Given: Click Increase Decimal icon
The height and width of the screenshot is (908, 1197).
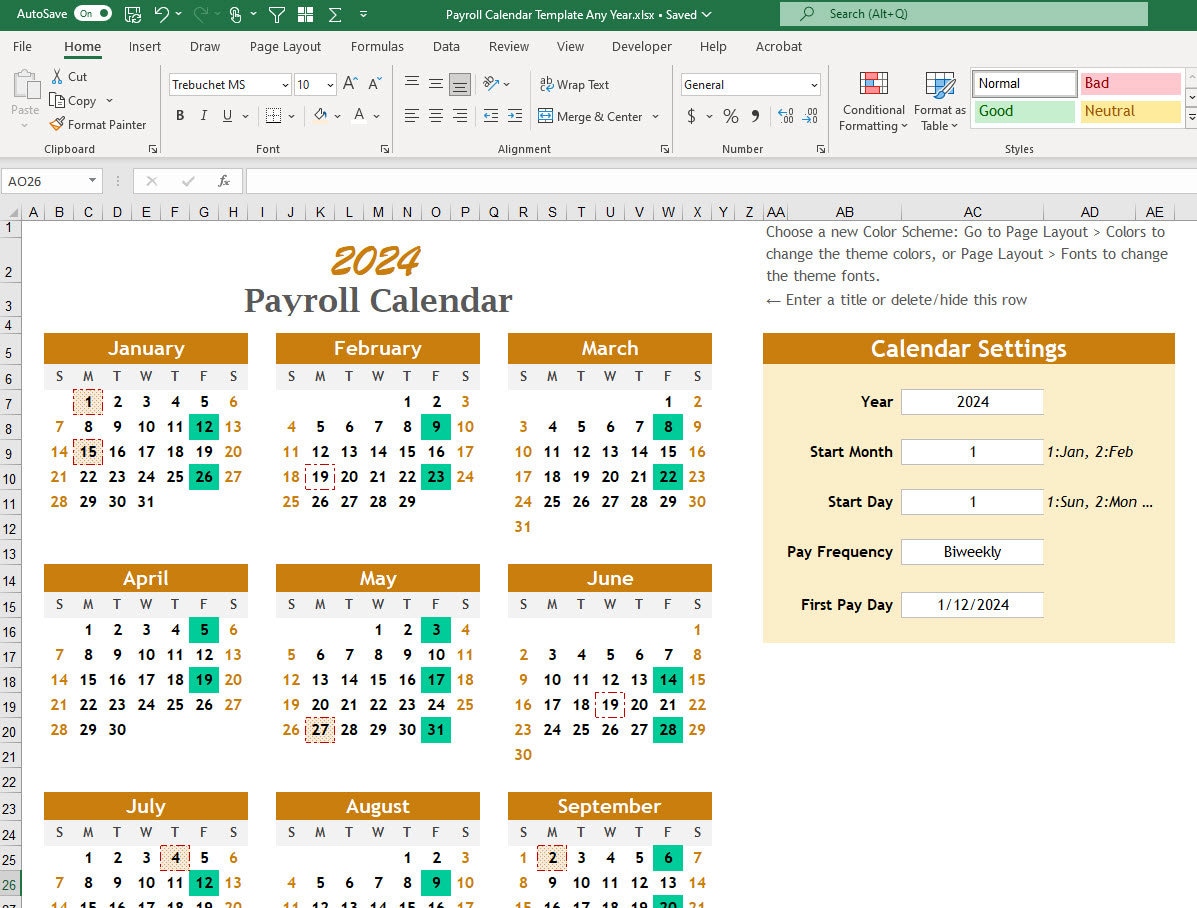Looking at the screenshot, I should 786,116.
